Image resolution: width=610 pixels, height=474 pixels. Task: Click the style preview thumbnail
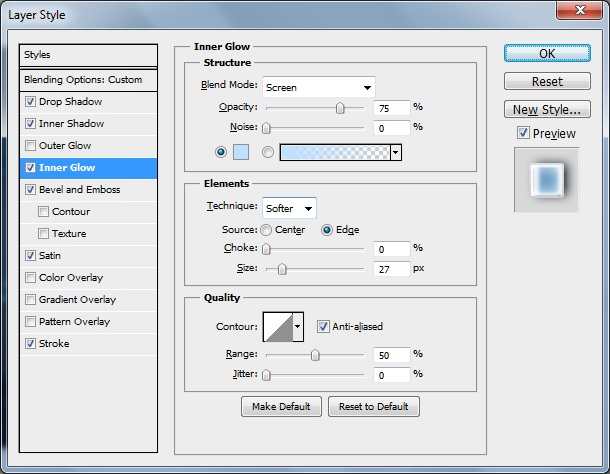546,180
